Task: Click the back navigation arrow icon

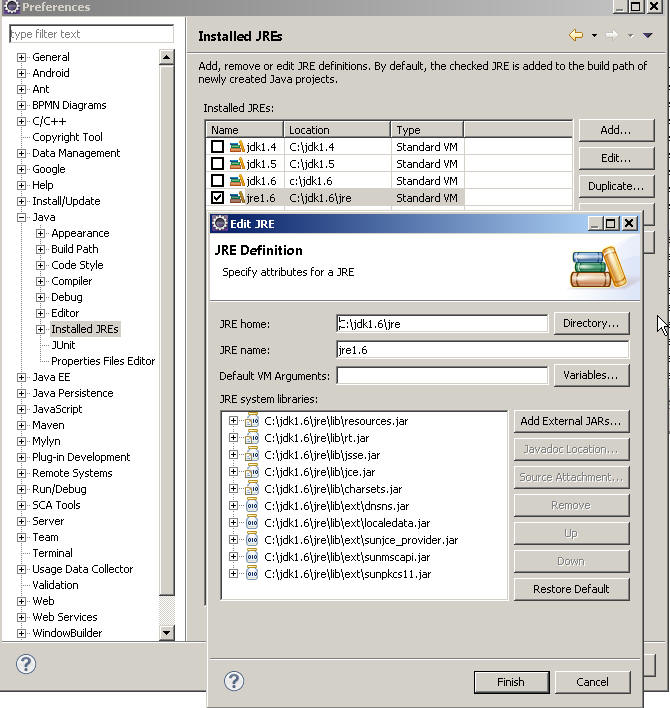Action: pos(576,35)
